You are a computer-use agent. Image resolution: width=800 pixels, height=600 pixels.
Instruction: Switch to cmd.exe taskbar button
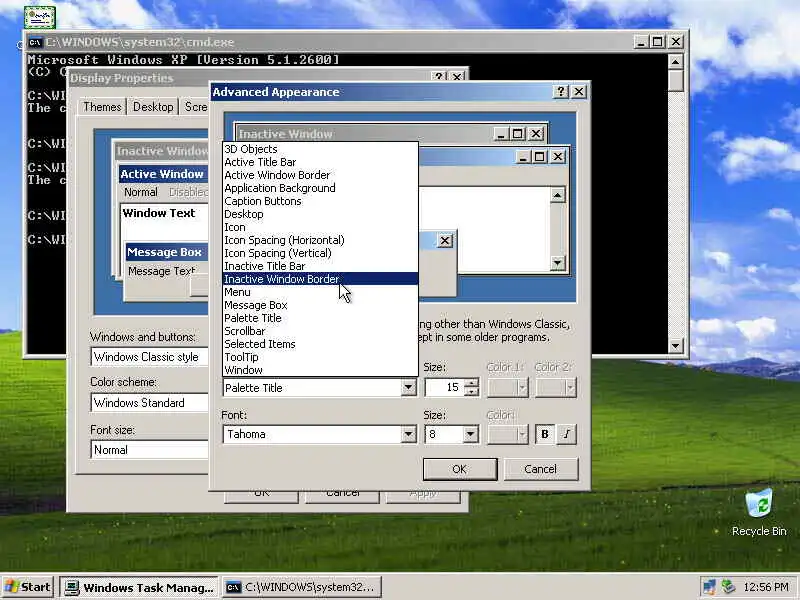pos(303,587)
